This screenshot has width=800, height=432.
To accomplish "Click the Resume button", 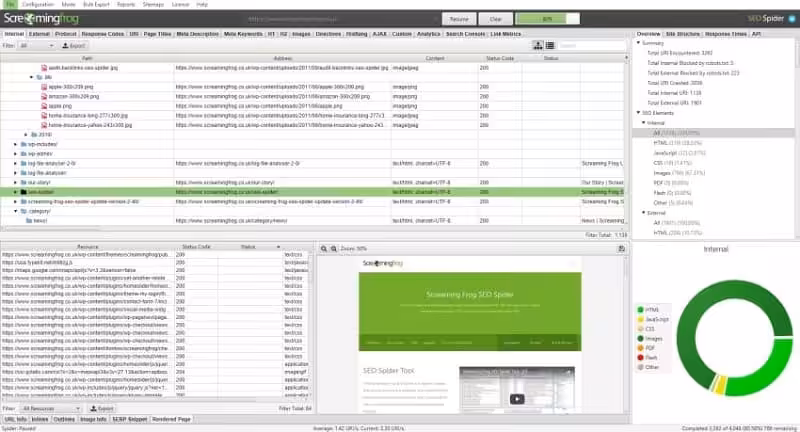I will point(459,19).
